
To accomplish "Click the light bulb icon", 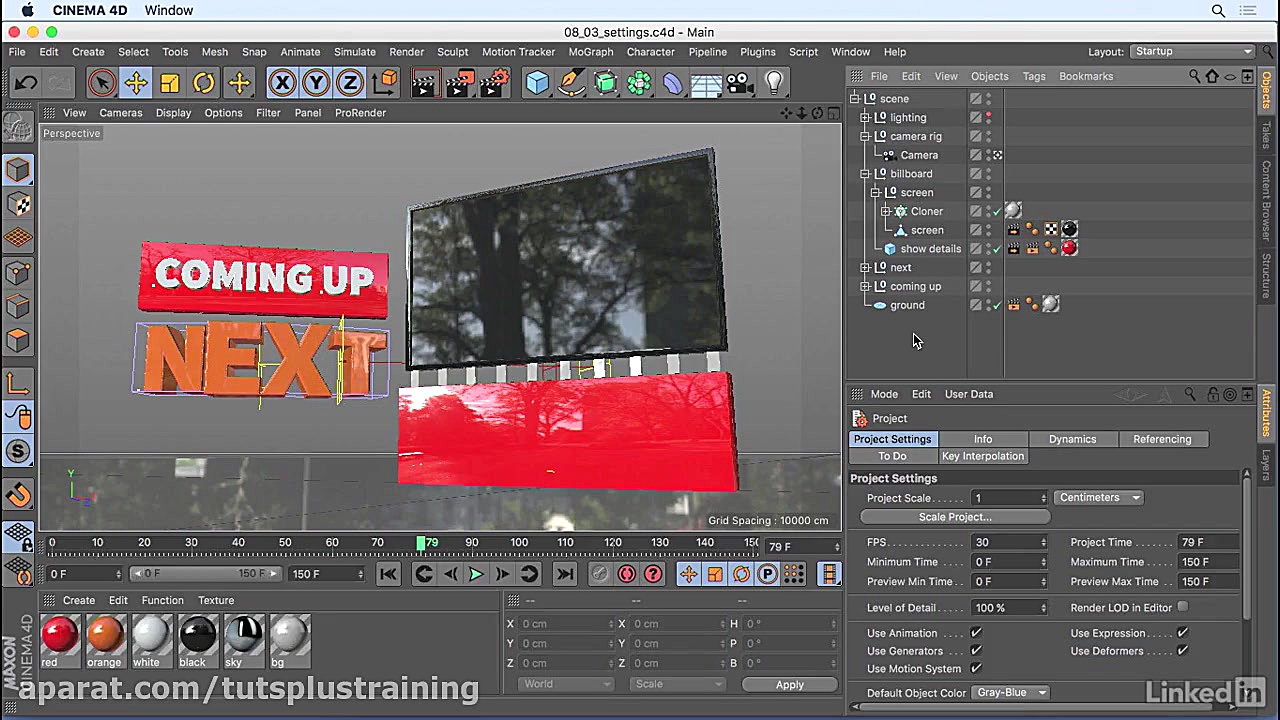I will [773, 83].
